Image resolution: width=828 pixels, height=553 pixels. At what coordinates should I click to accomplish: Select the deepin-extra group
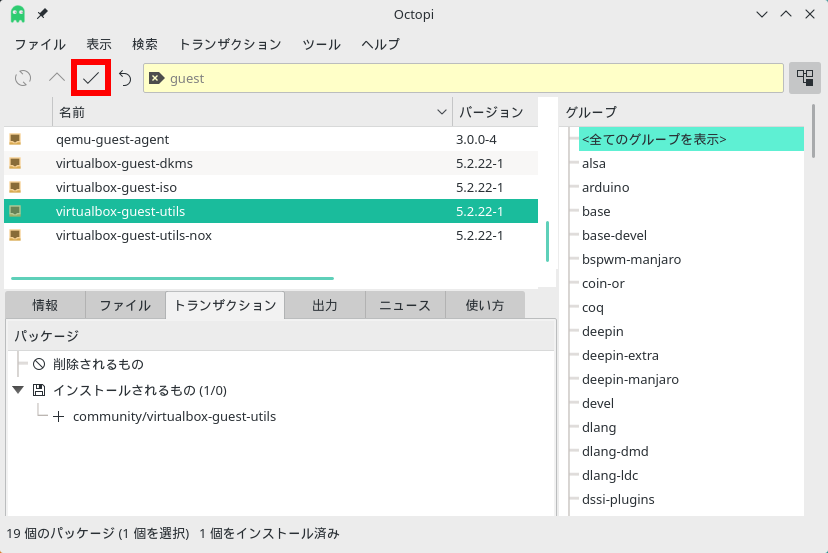tap(620, 355)
